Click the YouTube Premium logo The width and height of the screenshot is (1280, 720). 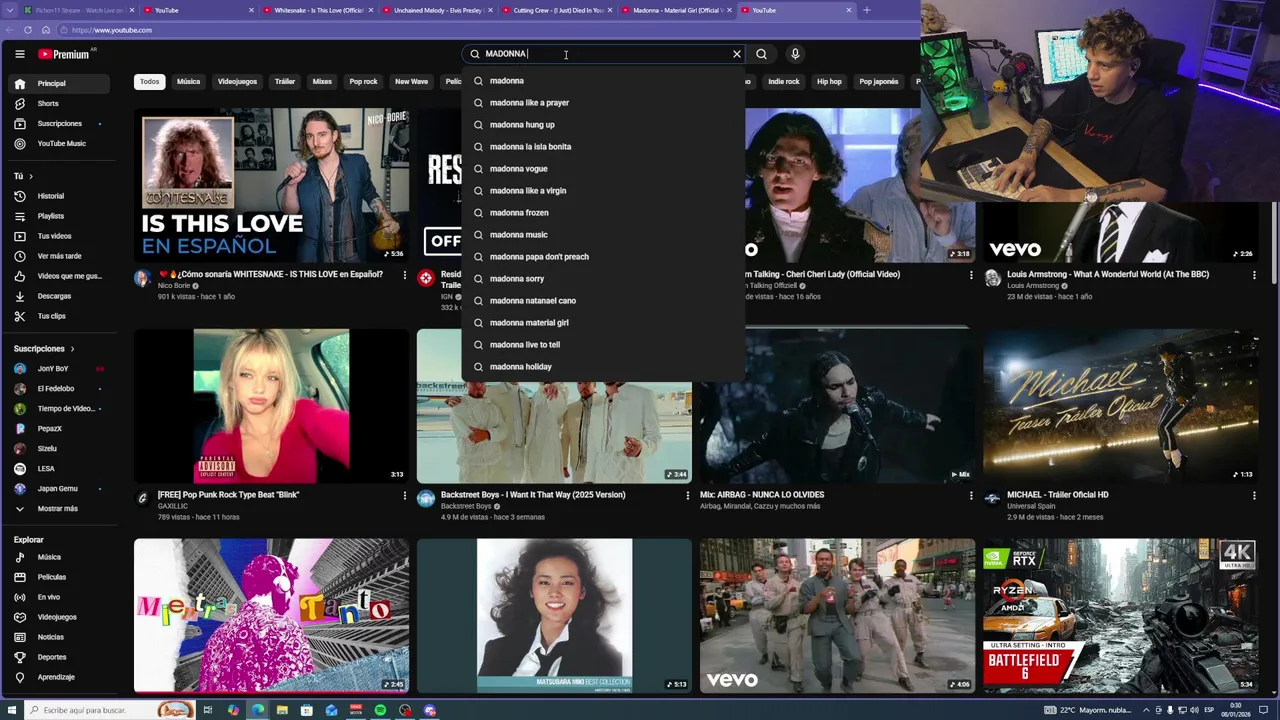(x=65, y=54)
